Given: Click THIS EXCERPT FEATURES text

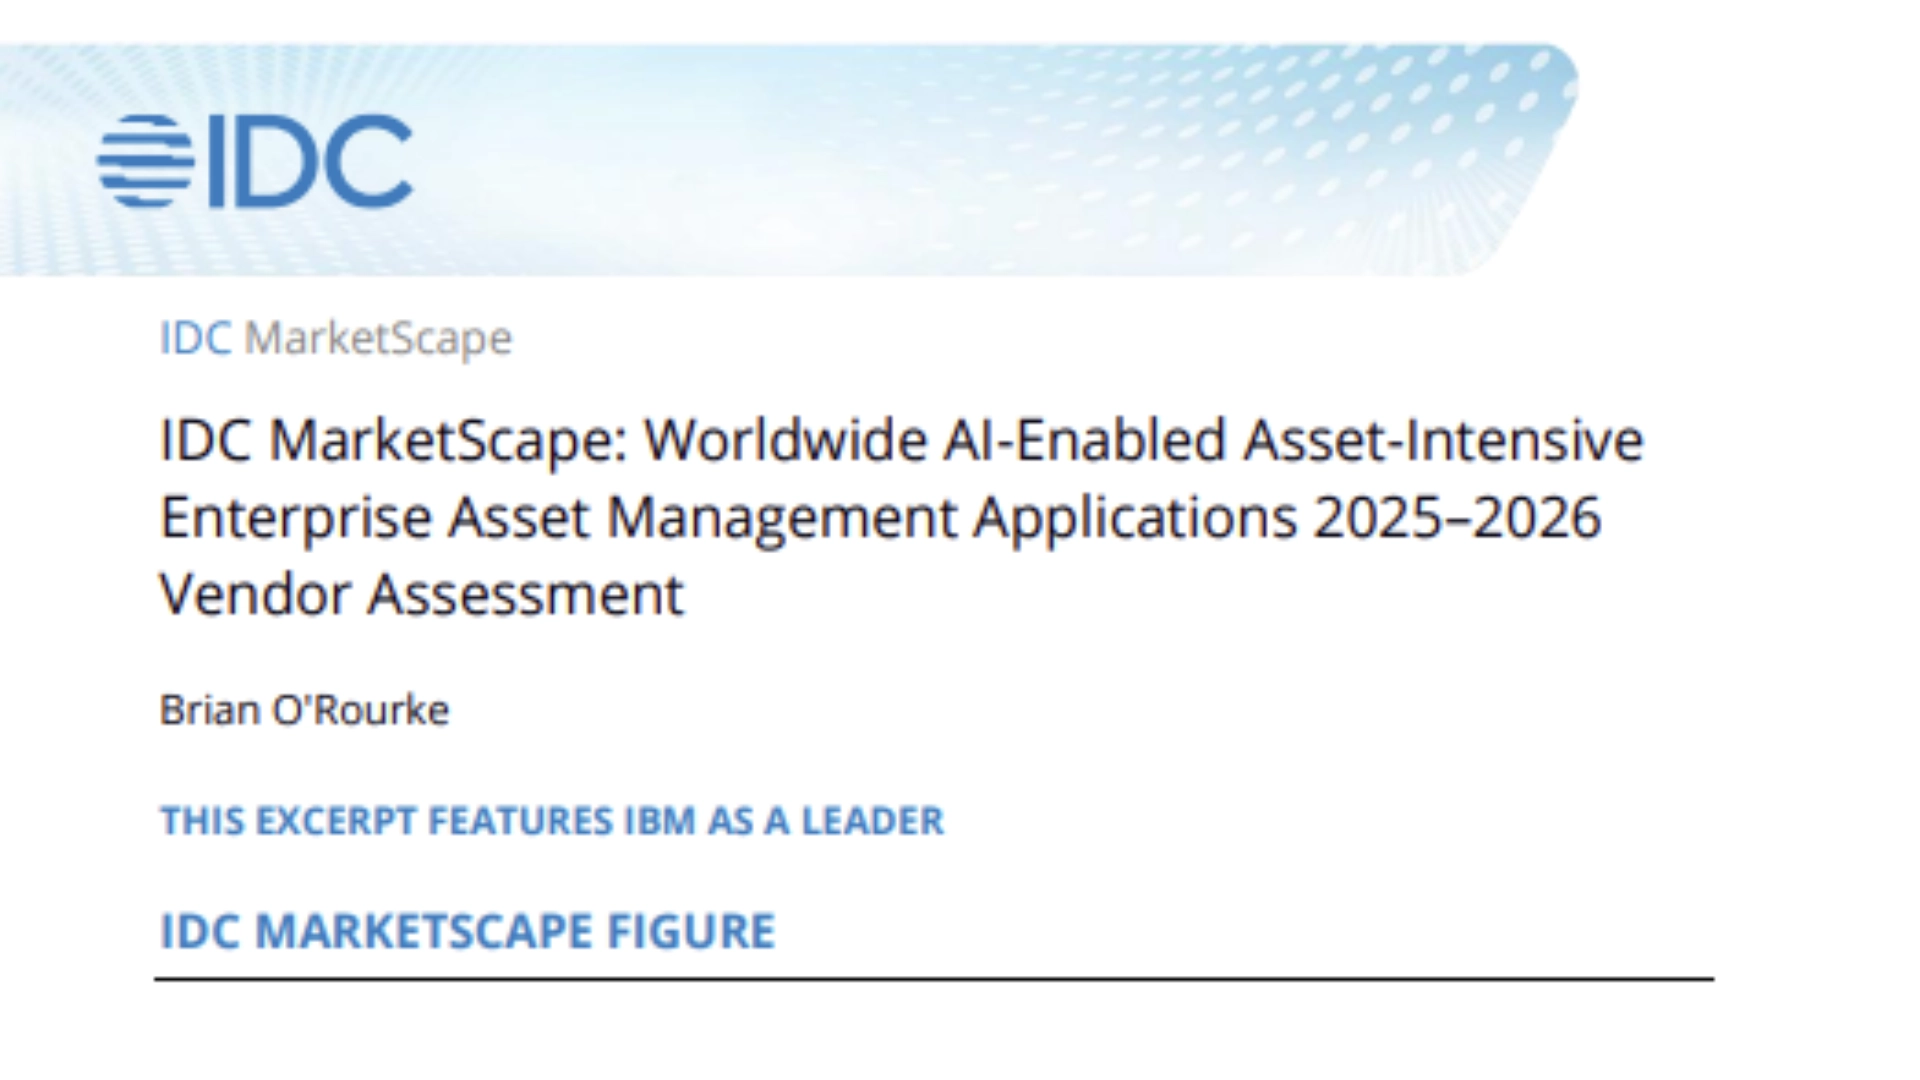Looking at the screenshot, I should pyautogui.click(x=386, y=821).
